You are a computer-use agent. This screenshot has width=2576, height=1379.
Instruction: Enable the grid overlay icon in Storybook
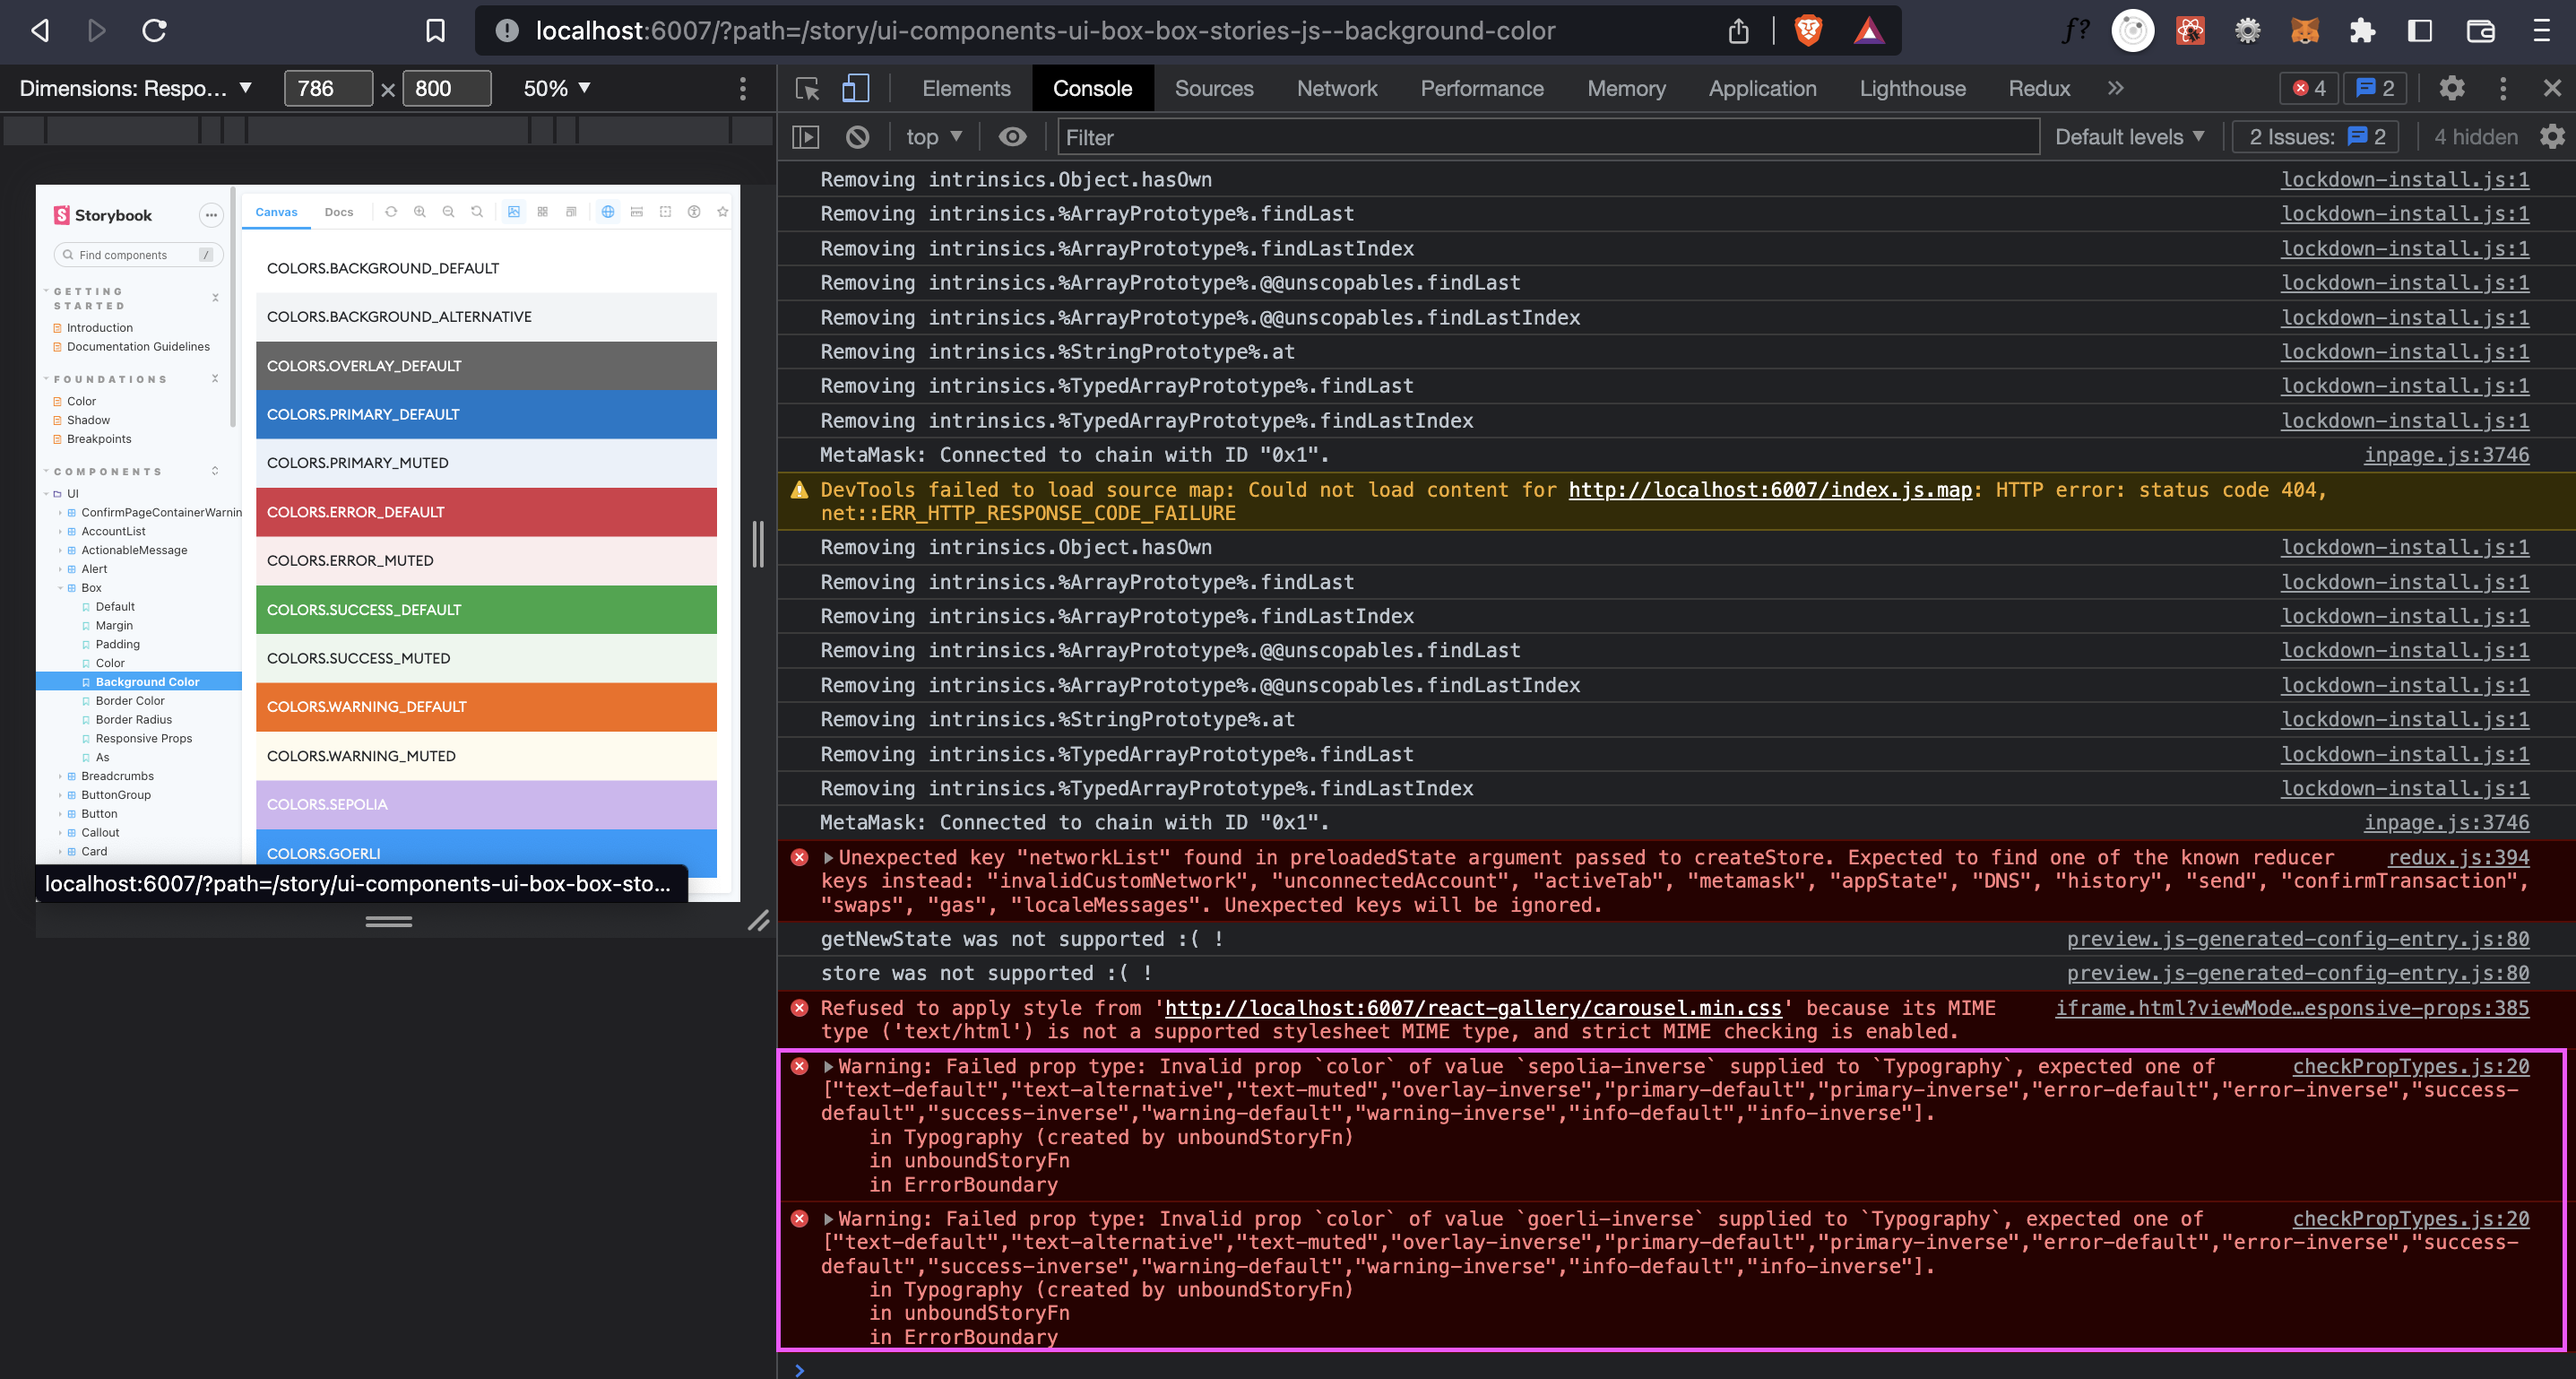pyautogui.click(x=543, y=212)
